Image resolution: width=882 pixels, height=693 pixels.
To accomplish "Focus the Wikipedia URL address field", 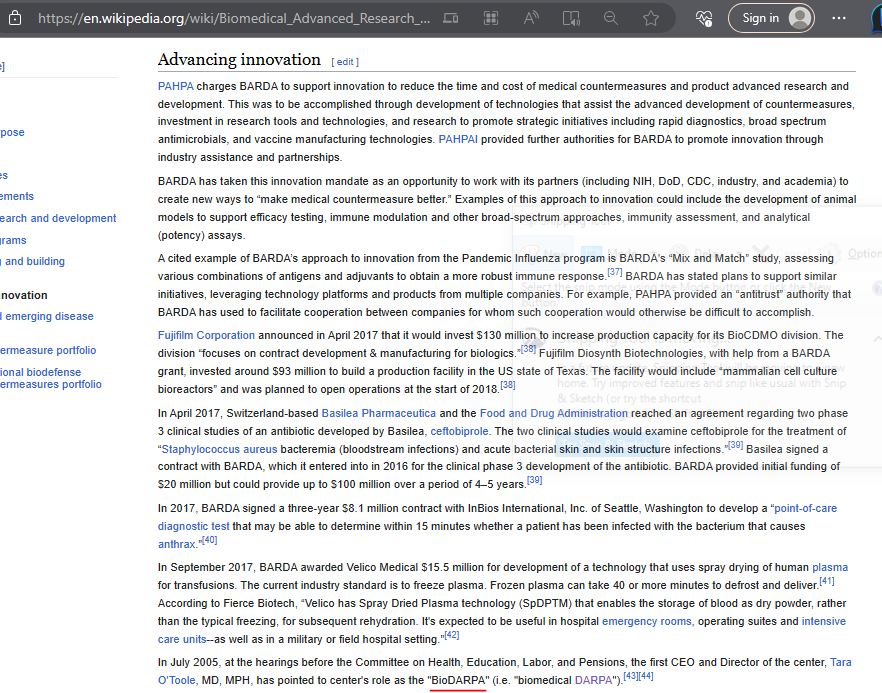I will (234, 18).
